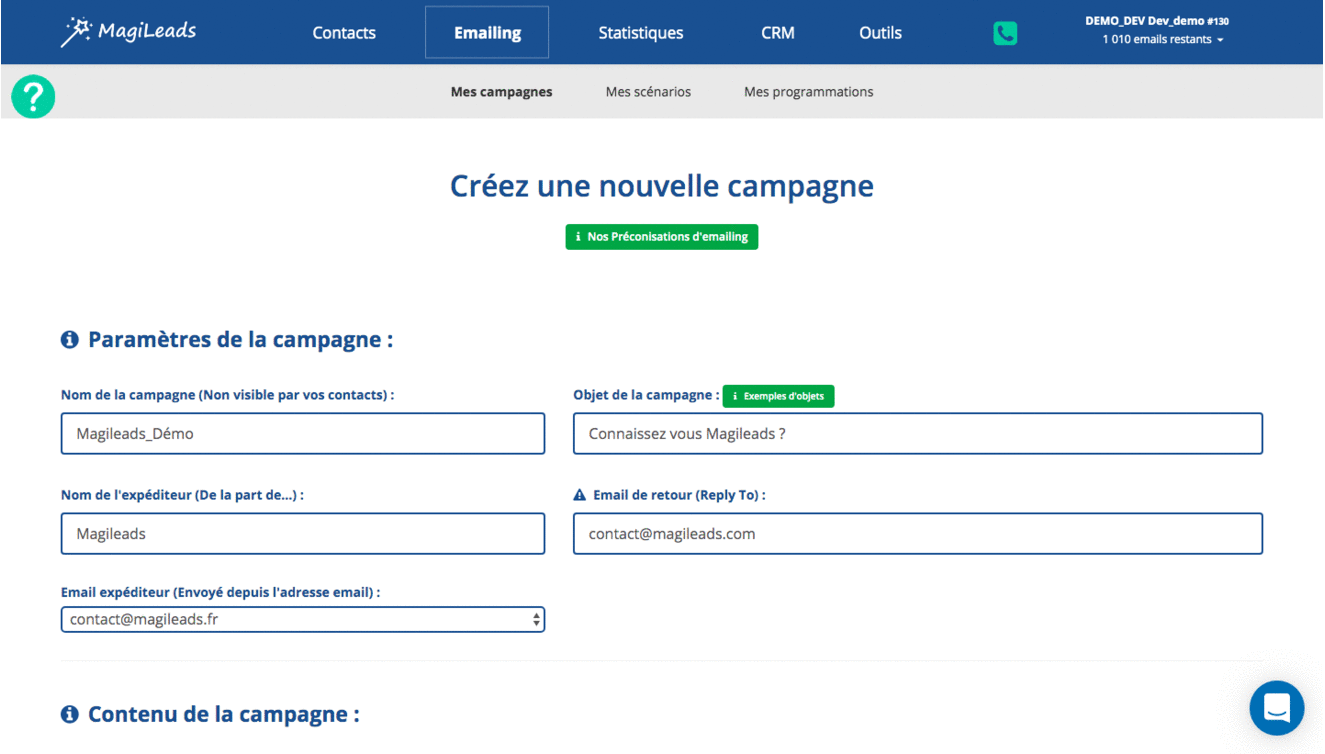Focus the Nom de l'expéditeur field
The height and width of the screenshot is (754, 1325).
(x=303, y=534)
